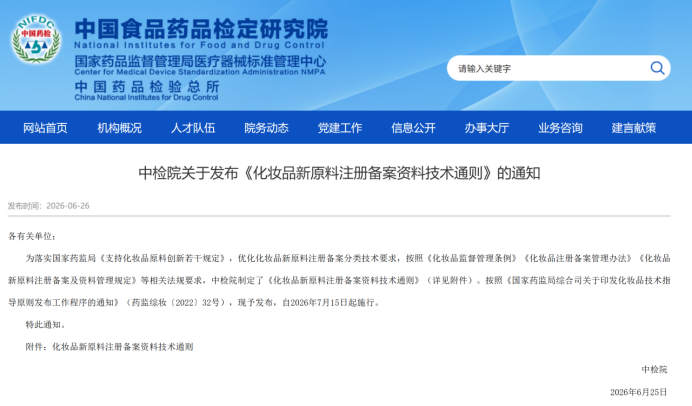Open the 机构概况 navigation item
The image size is (692, 406).
[119, 128]
